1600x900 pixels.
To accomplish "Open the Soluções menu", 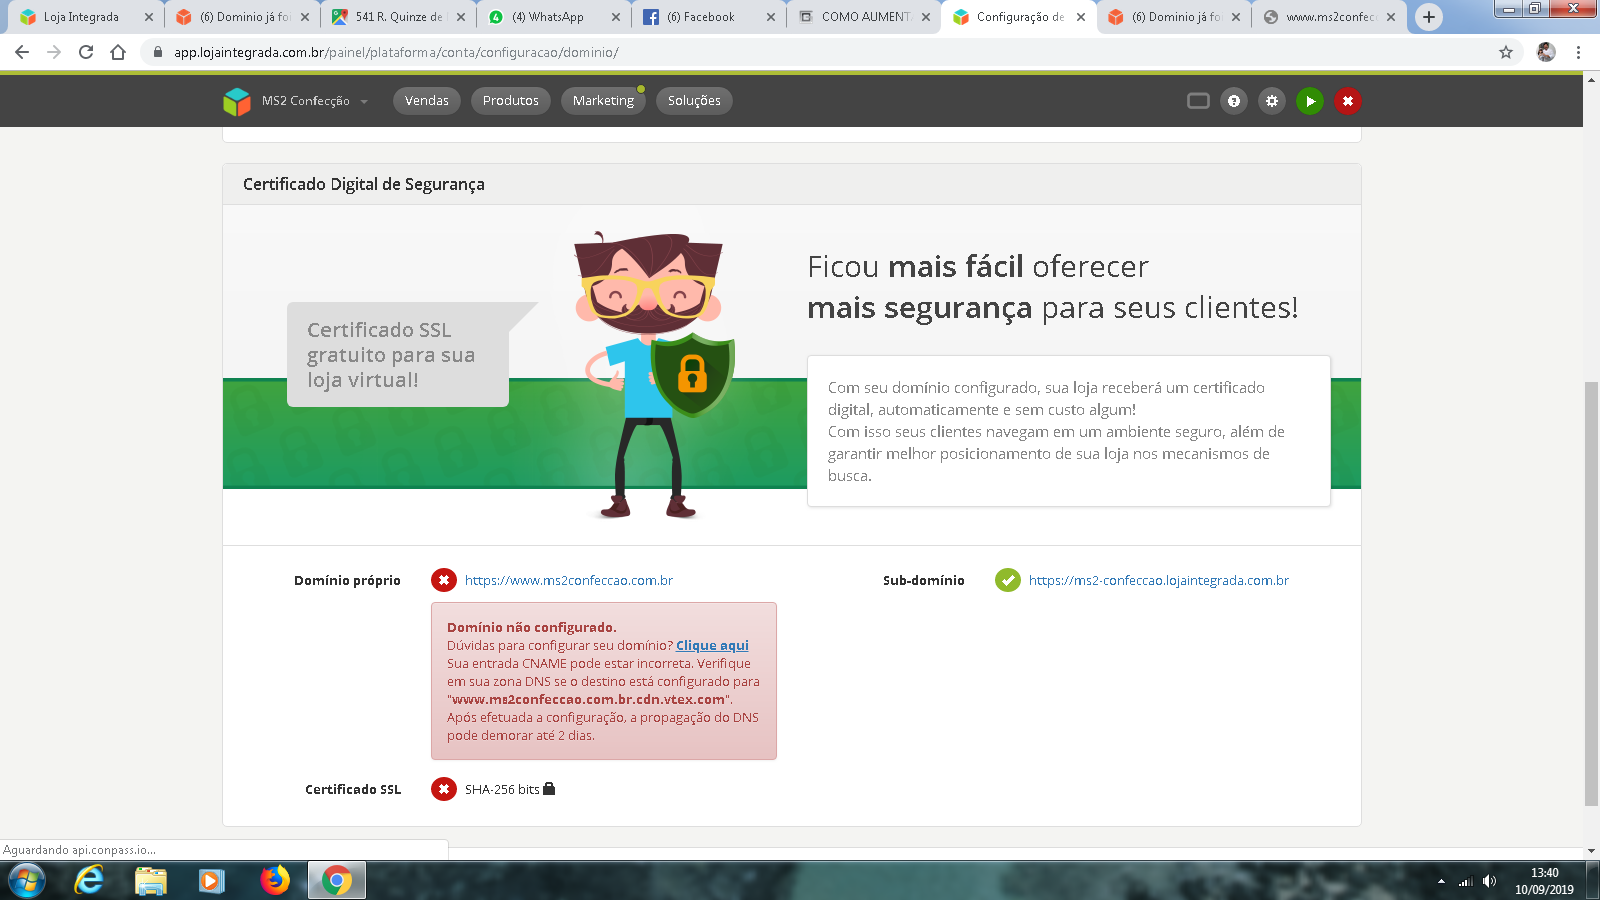I will 694,101.
